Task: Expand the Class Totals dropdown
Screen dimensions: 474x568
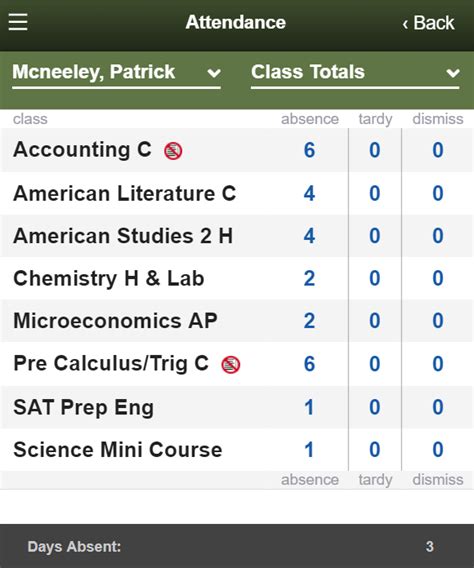Action: [x=355, y=74]
